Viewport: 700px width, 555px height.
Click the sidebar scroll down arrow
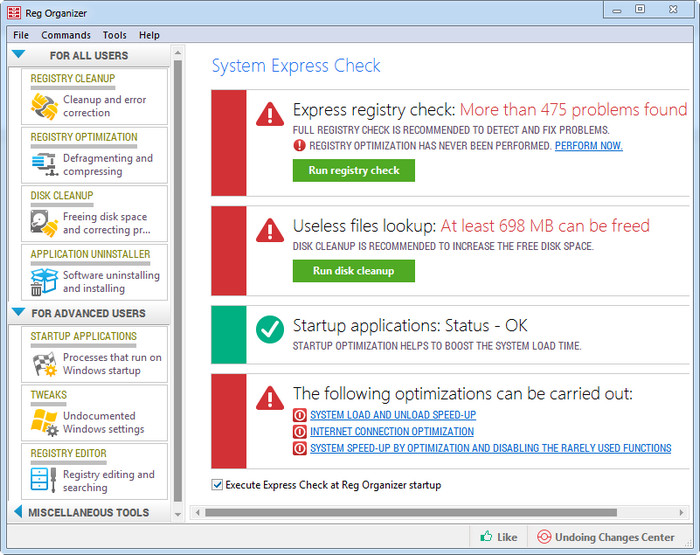pos(178,515)
